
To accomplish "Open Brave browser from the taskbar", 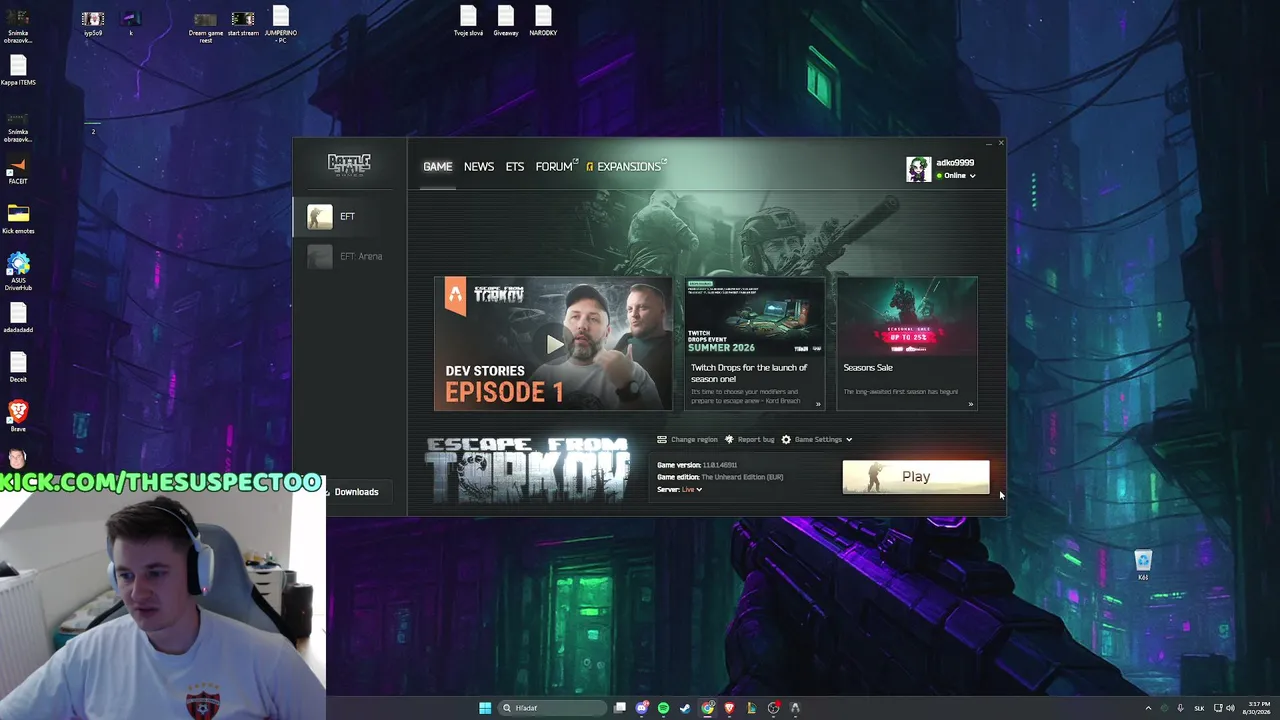I will [729, 708].
